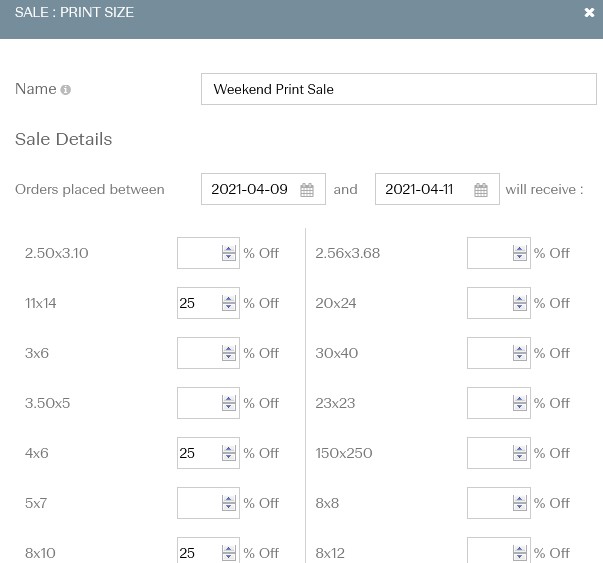Click the 2021-04-09 start date field
This screenshot has width=603, height=563.
(x=263, y=189)
